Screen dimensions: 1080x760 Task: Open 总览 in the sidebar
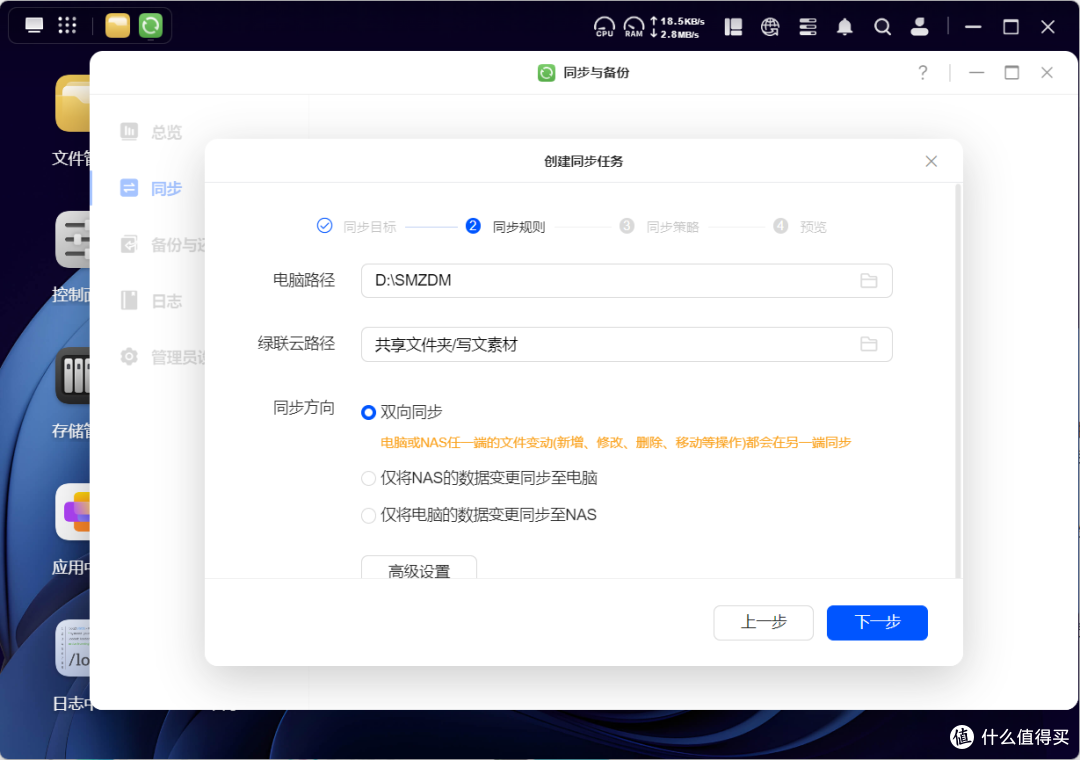click(x=151, y=132)
